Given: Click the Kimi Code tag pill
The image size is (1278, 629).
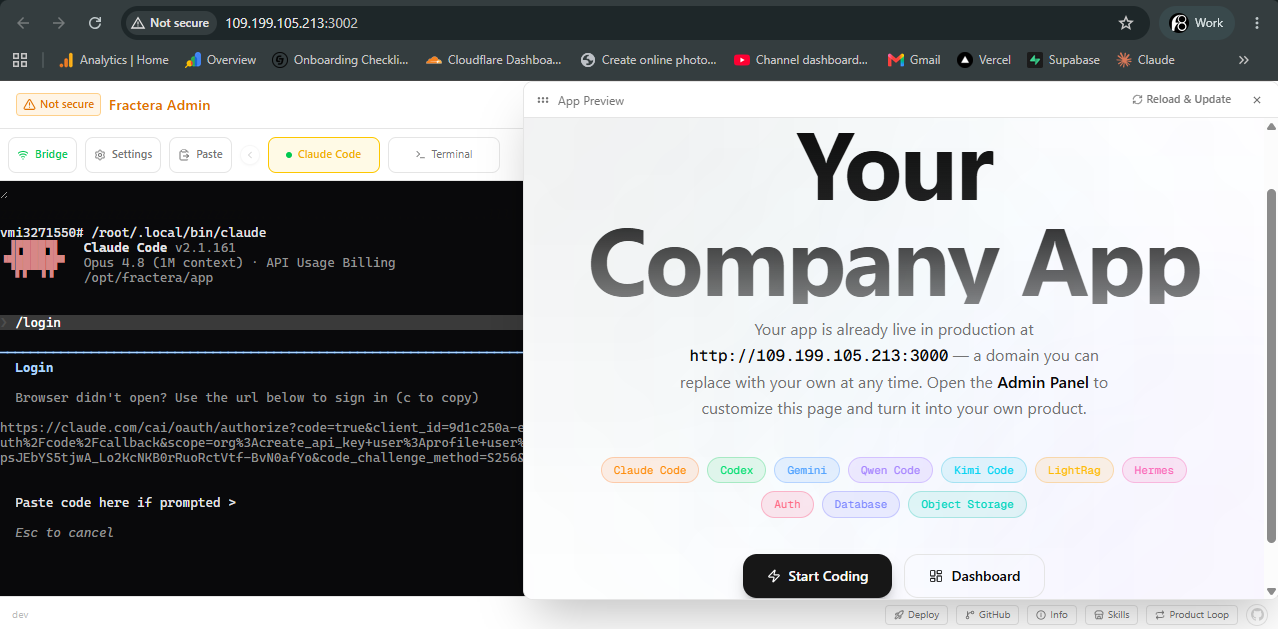Looking at the screenshot, I should click(x=983, y=470).
